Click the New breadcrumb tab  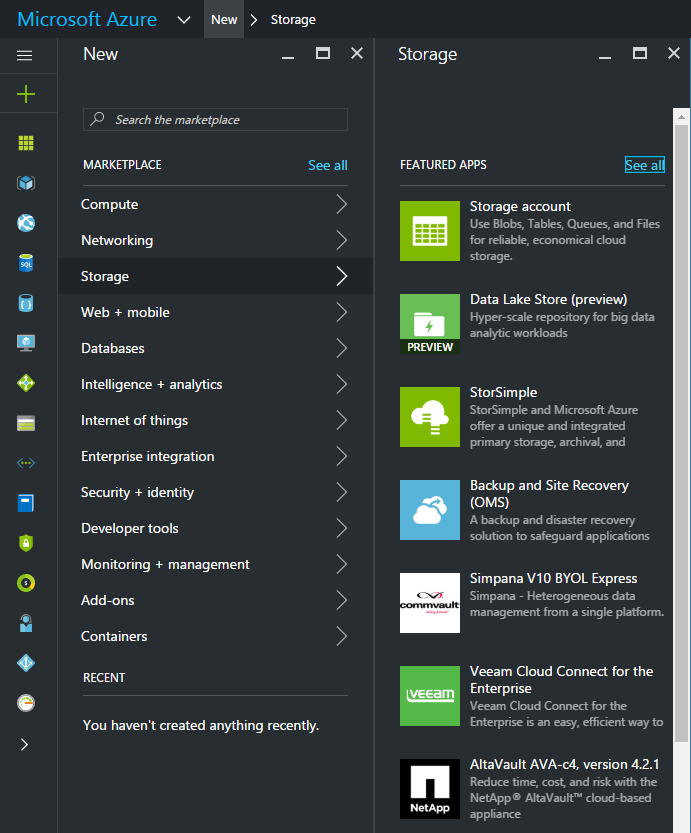(x=224, y=19)
